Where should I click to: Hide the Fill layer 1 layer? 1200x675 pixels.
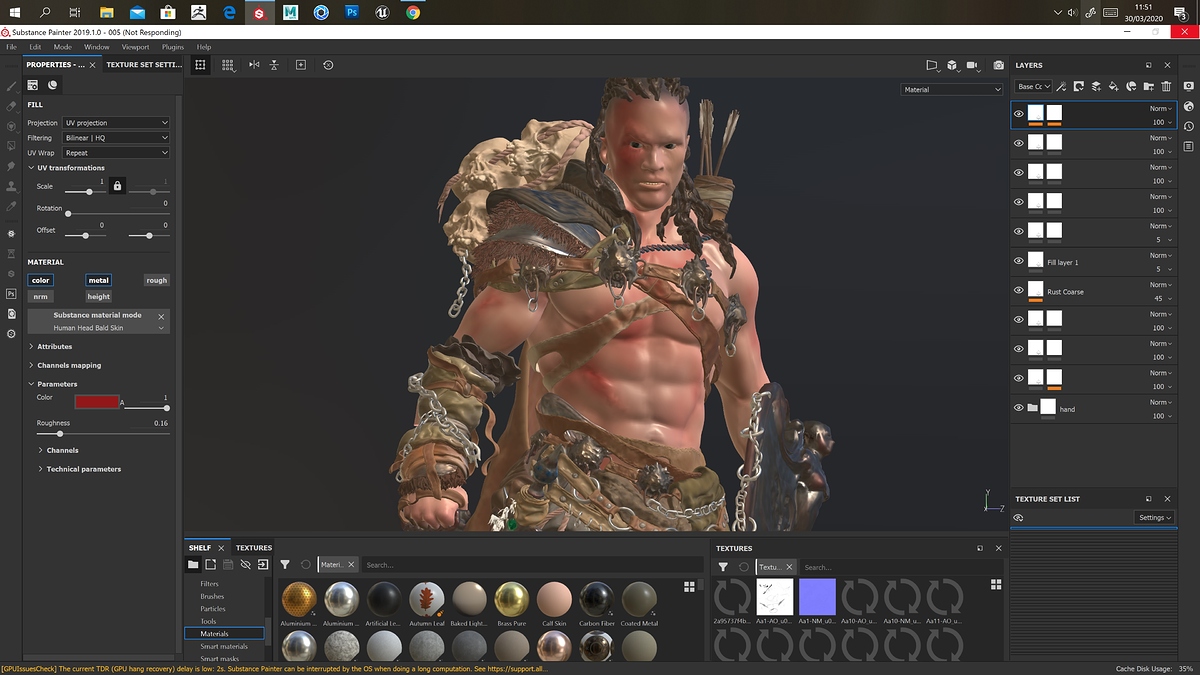[1019, 261]
